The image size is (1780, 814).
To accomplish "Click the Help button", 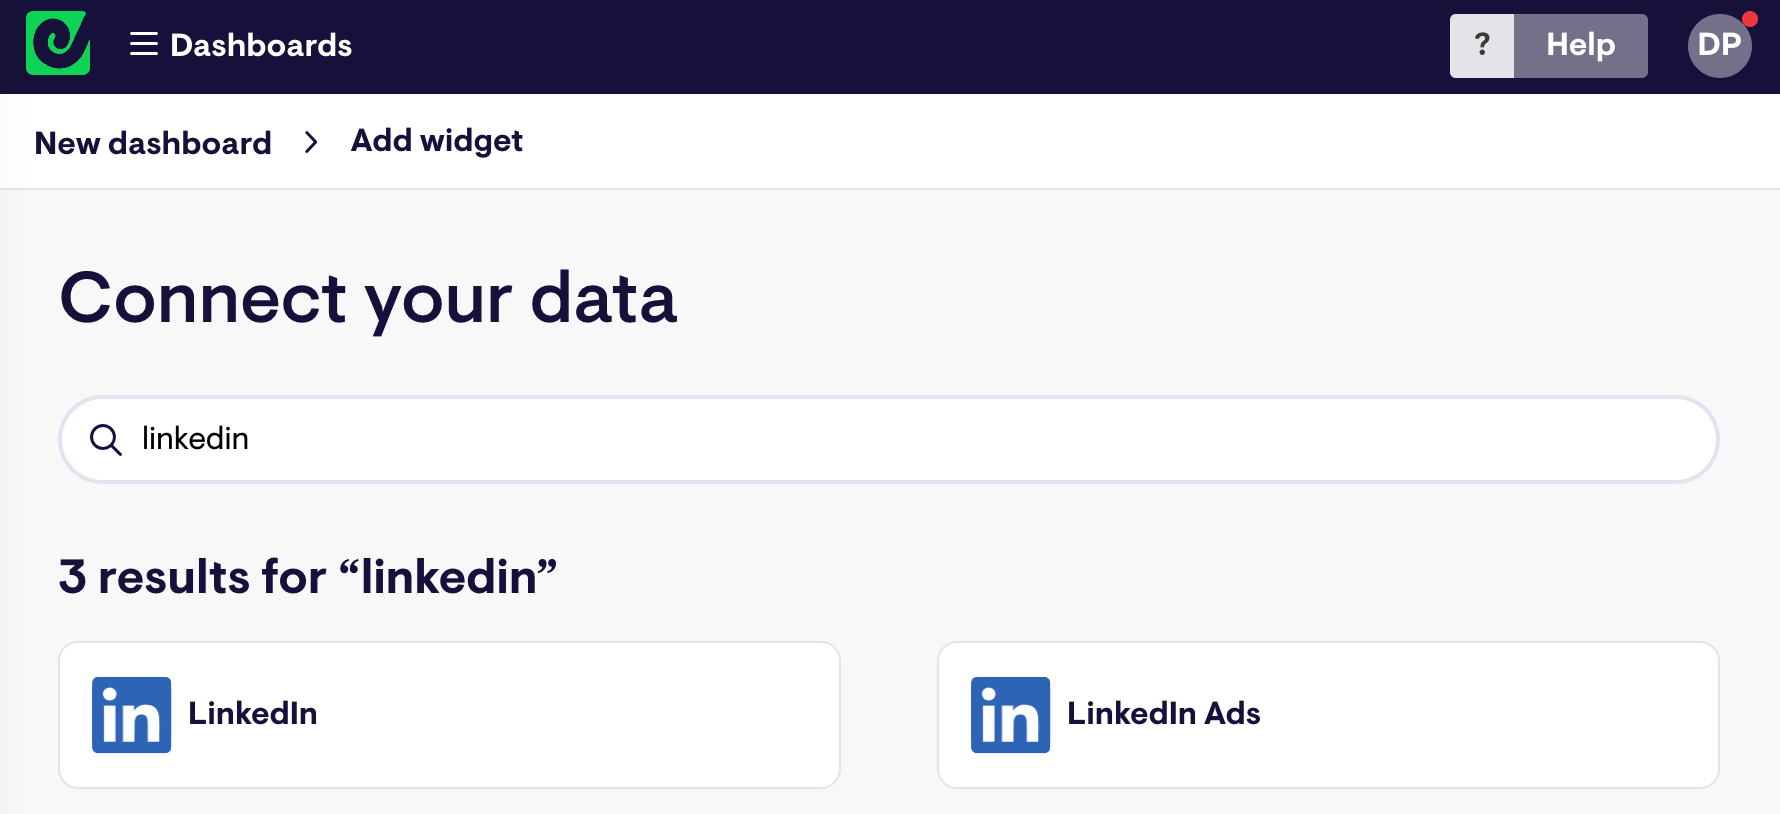I will [1581, 45].
